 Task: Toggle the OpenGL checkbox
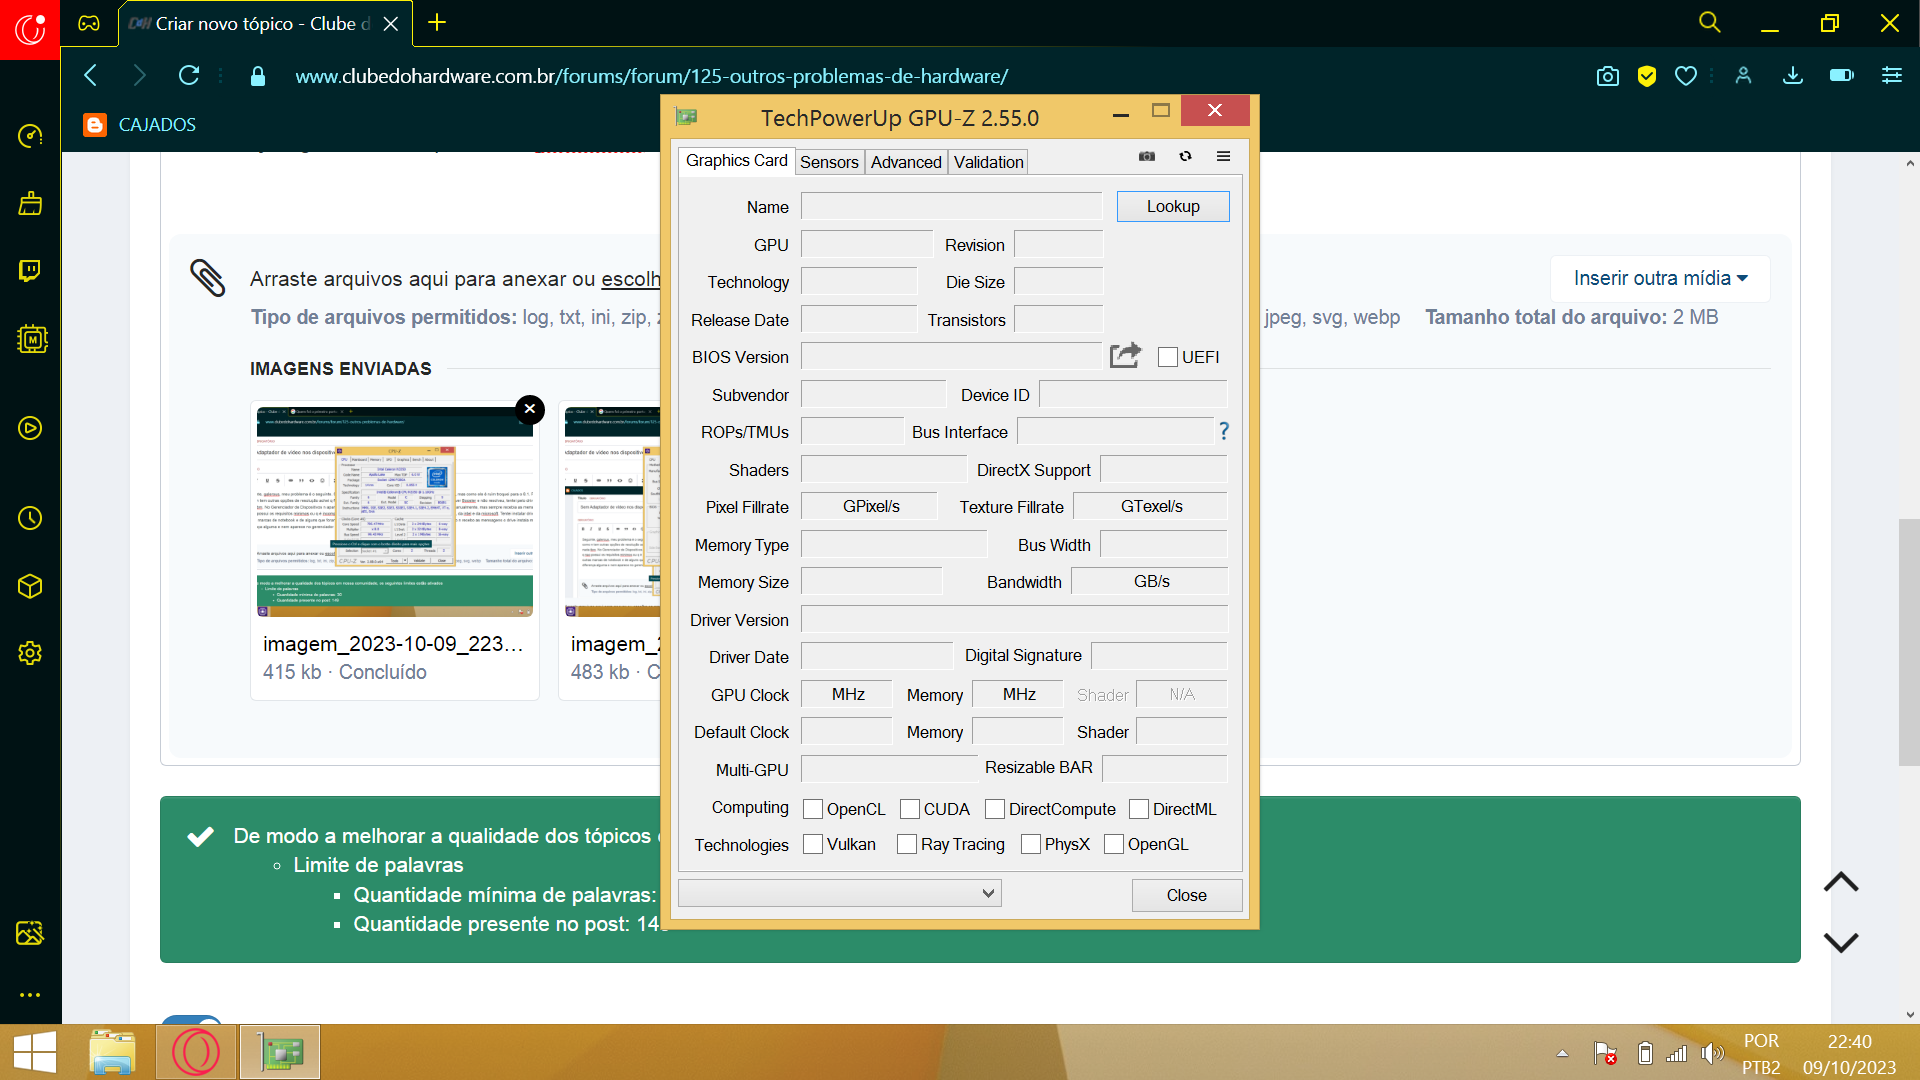tap(1114, 844)
